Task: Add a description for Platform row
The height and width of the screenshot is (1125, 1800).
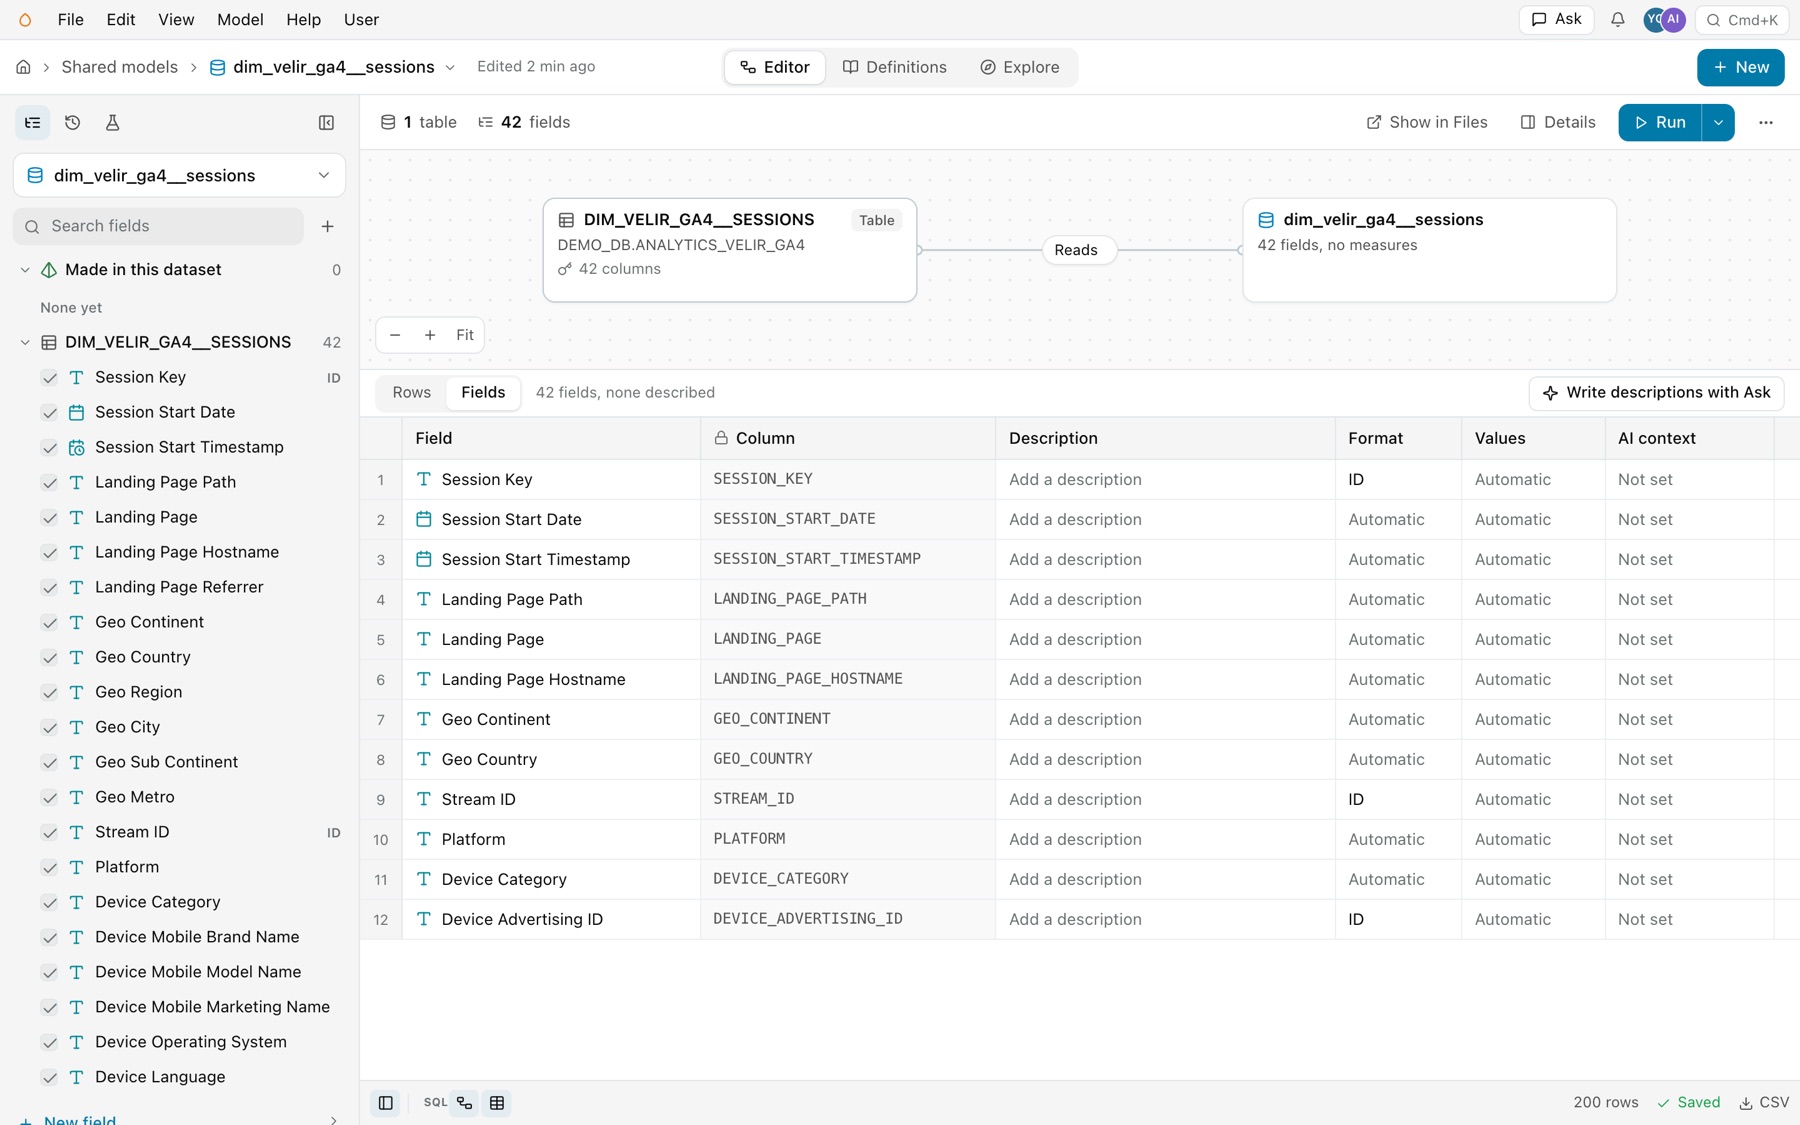Action: point(1165,839)
